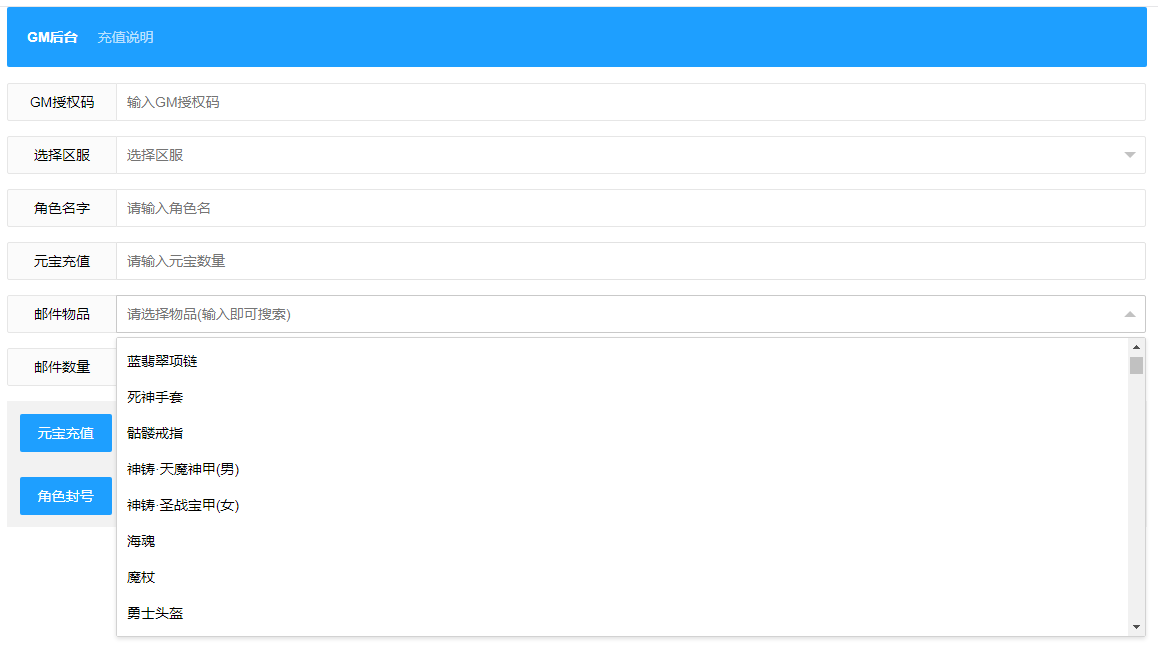Click the 邮件物品 item search box

pos(620,314)
